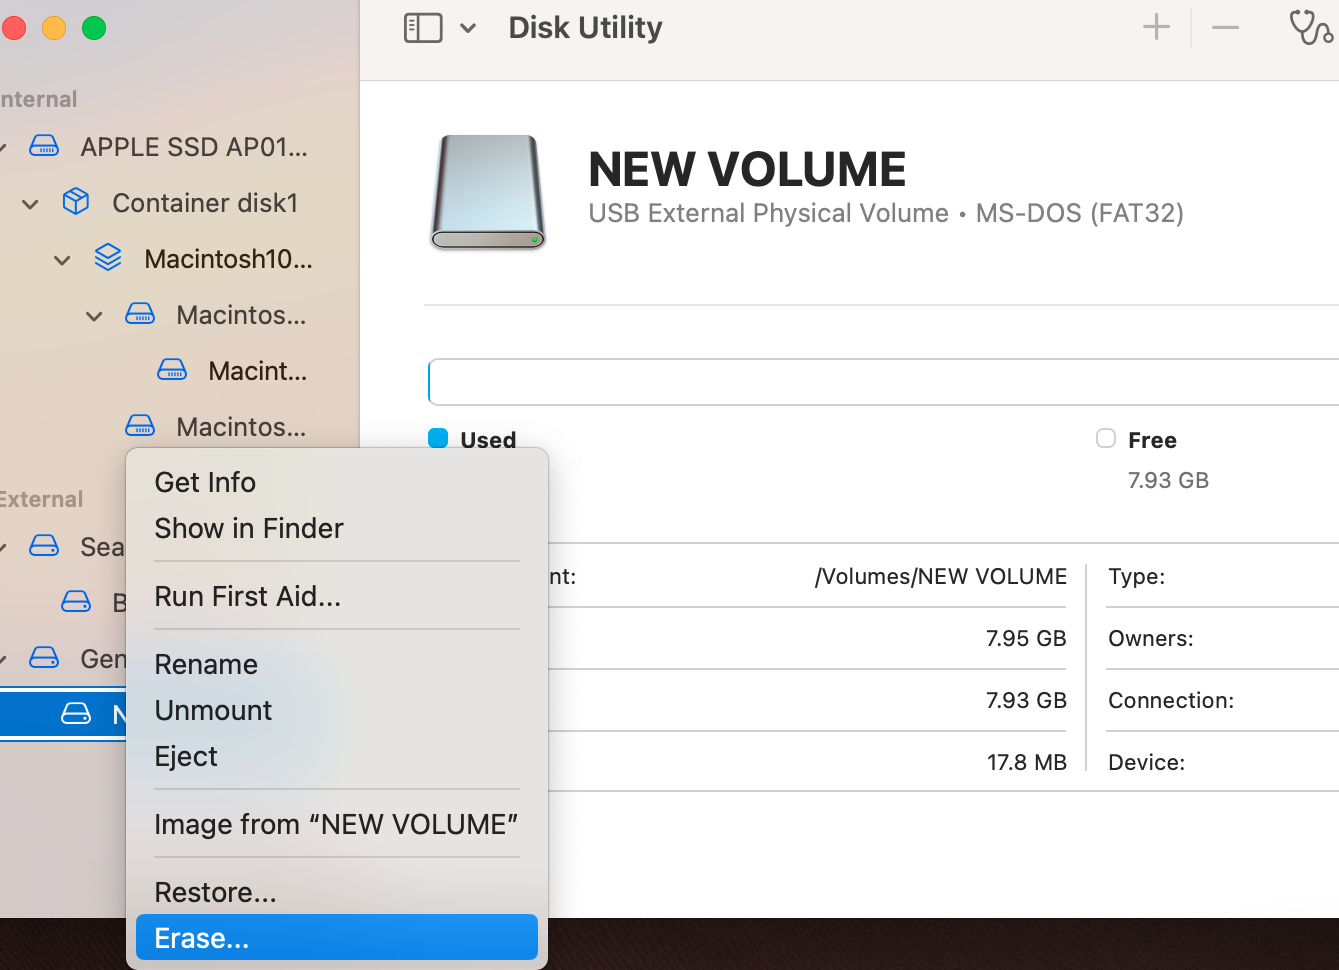
Task: Minimize window with yellow button
Action: [x=54, y=28]
